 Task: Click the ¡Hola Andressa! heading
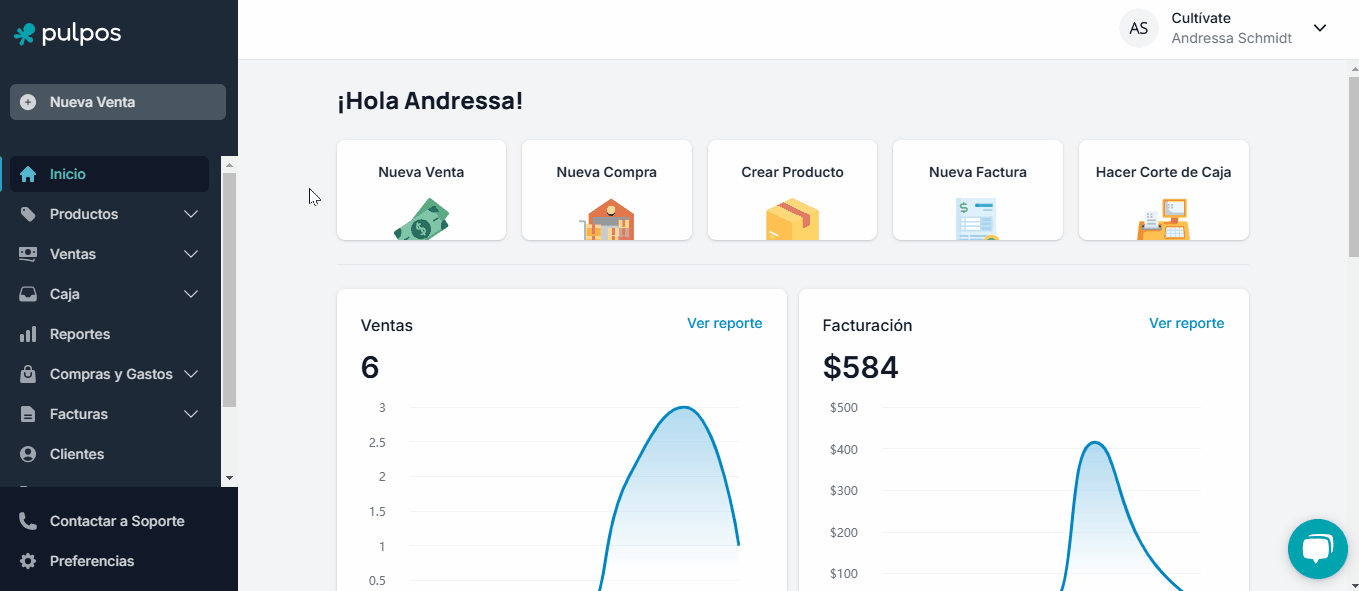pyautogui.click(x=430, y=101)
